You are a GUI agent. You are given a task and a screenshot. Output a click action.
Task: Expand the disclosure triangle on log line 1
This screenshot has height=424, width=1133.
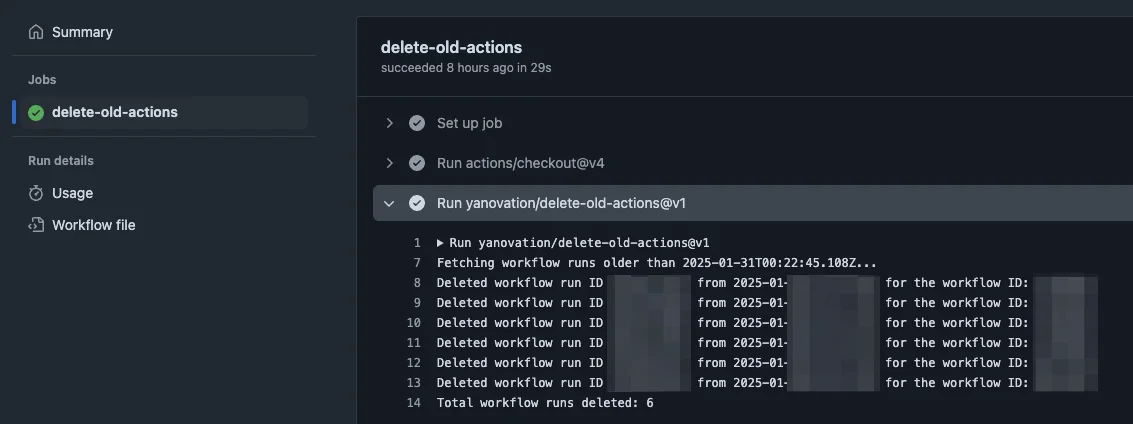click(x=441, y=243)
